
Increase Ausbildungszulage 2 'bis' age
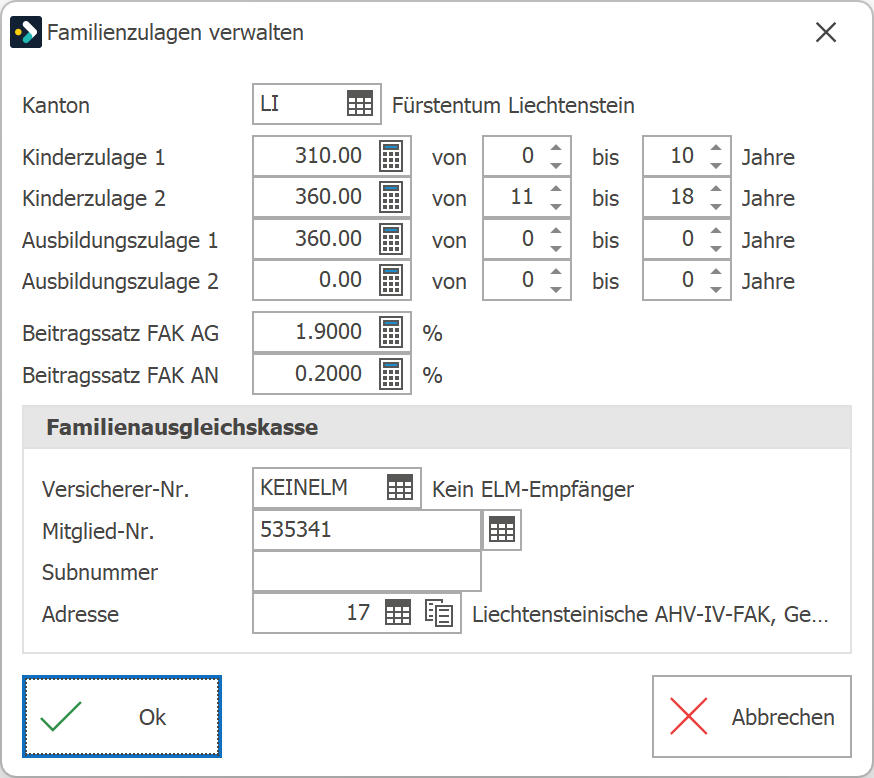pos(716,273)
